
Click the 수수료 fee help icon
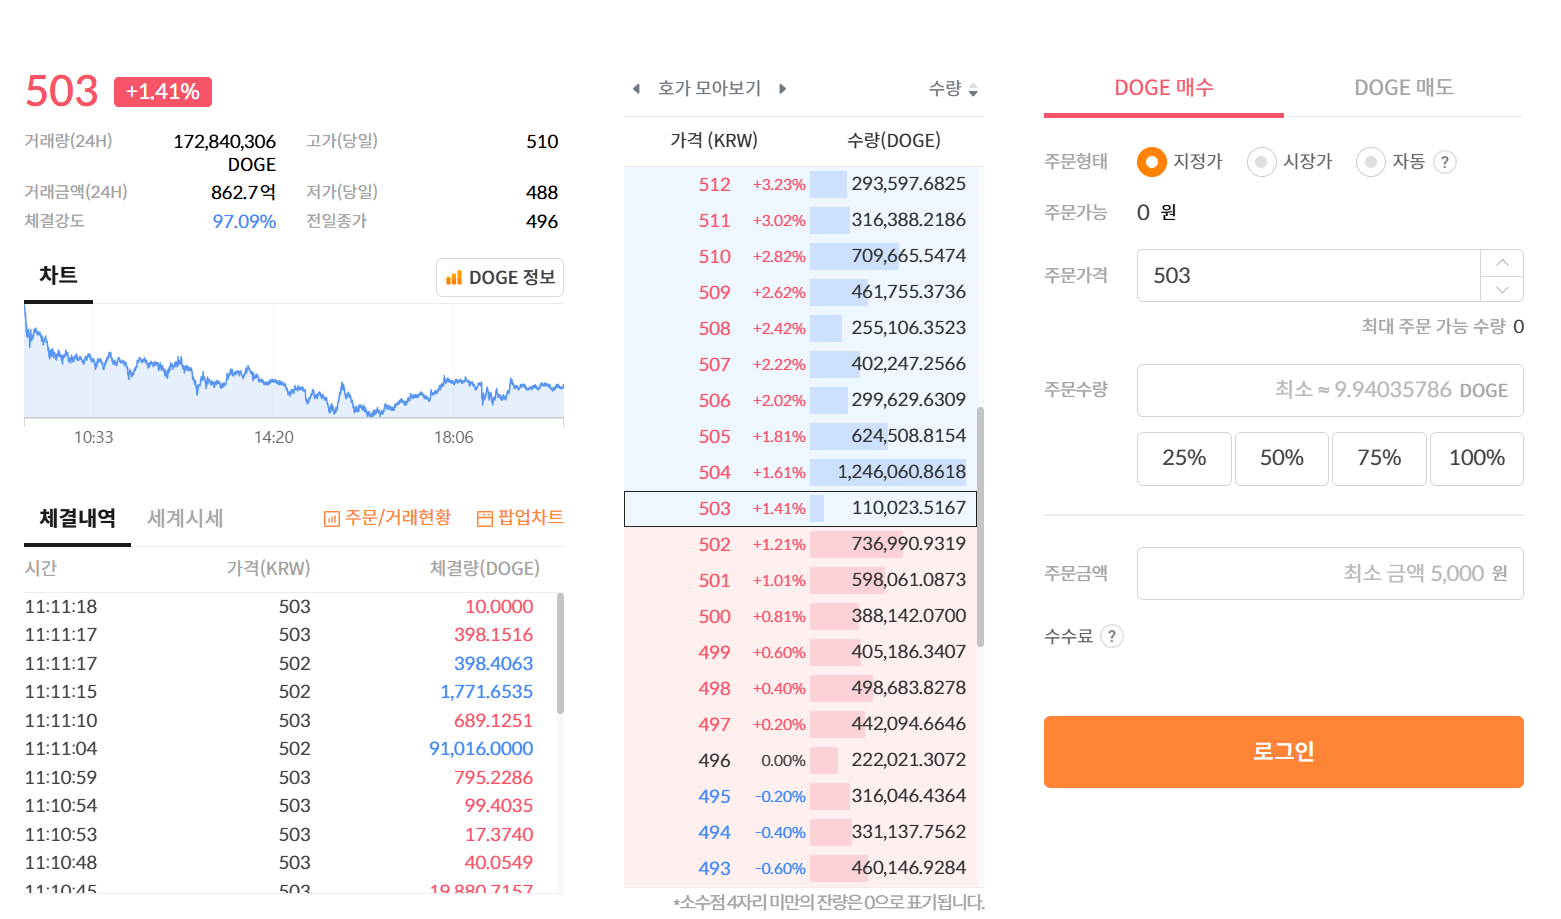pos(1112,636)
